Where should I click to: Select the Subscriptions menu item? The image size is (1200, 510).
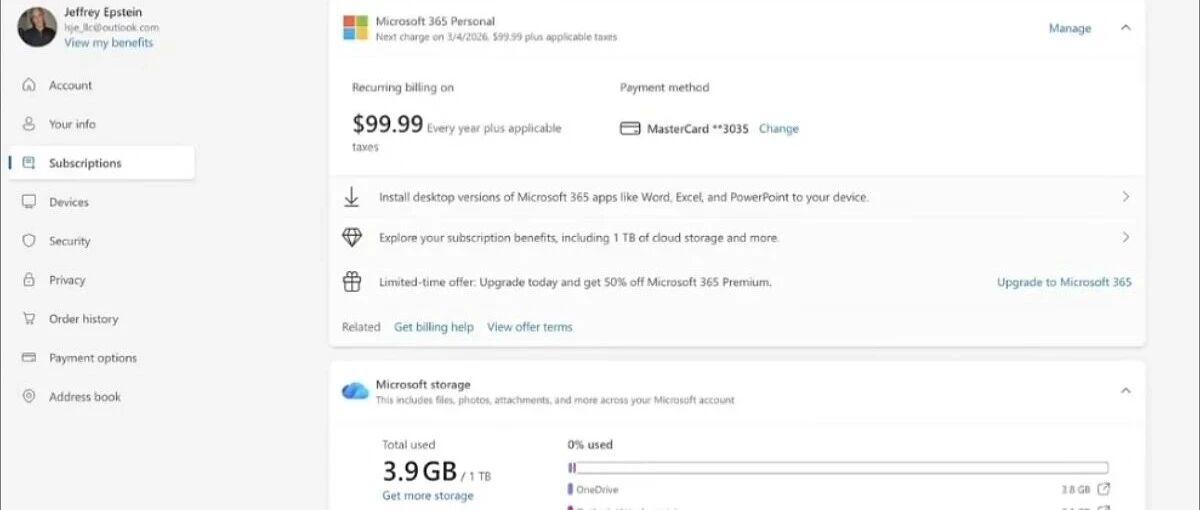101,163
